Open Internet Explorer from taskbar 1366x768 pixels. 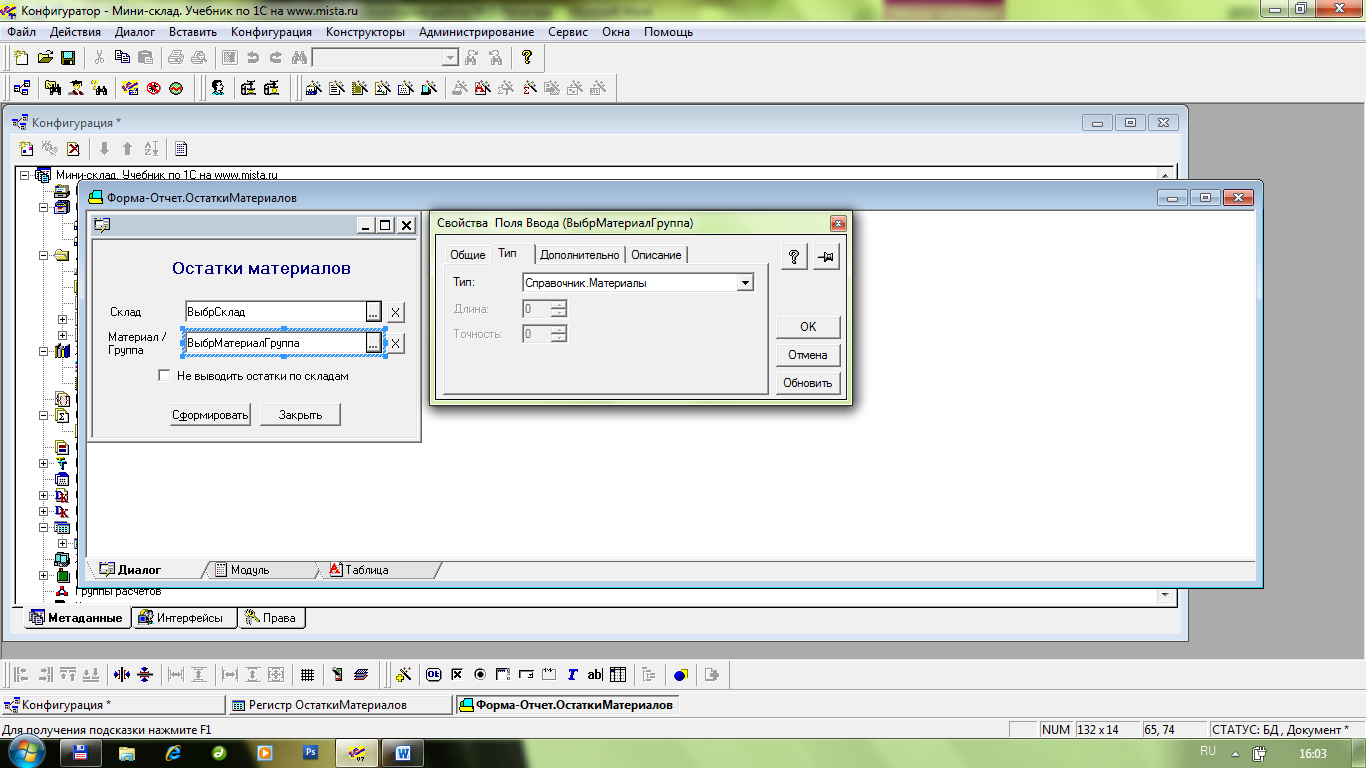coord(172,752)
